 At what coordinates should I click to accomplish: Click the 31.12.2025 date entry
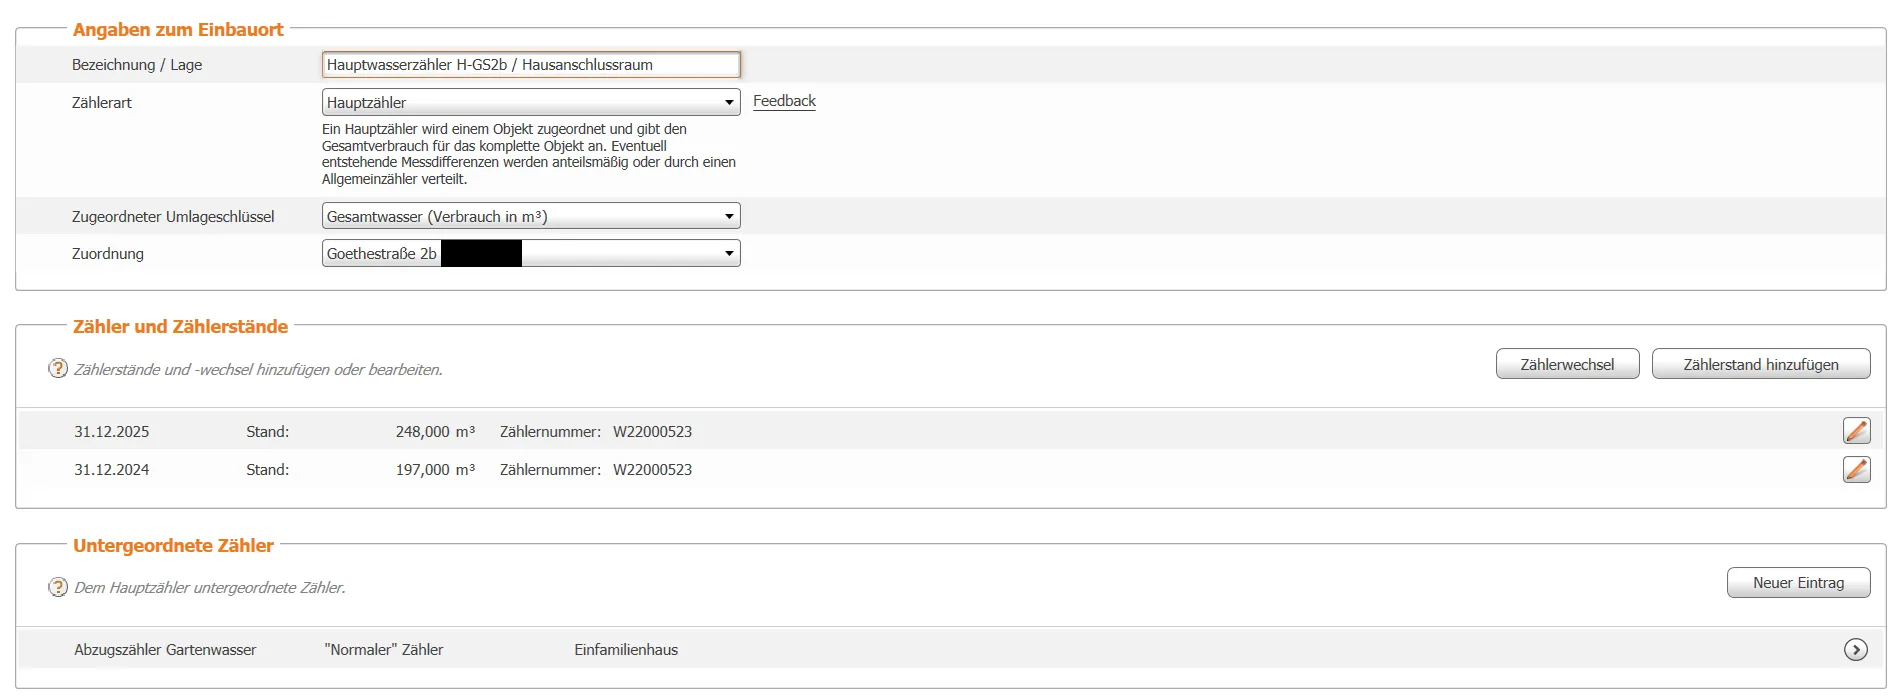[x=111, y=432]
